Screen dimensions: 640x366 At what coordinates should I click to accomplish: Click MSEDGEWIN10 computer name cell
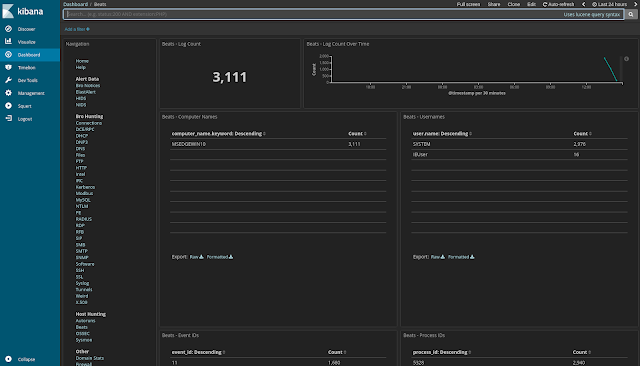click(x=189, y=144)
